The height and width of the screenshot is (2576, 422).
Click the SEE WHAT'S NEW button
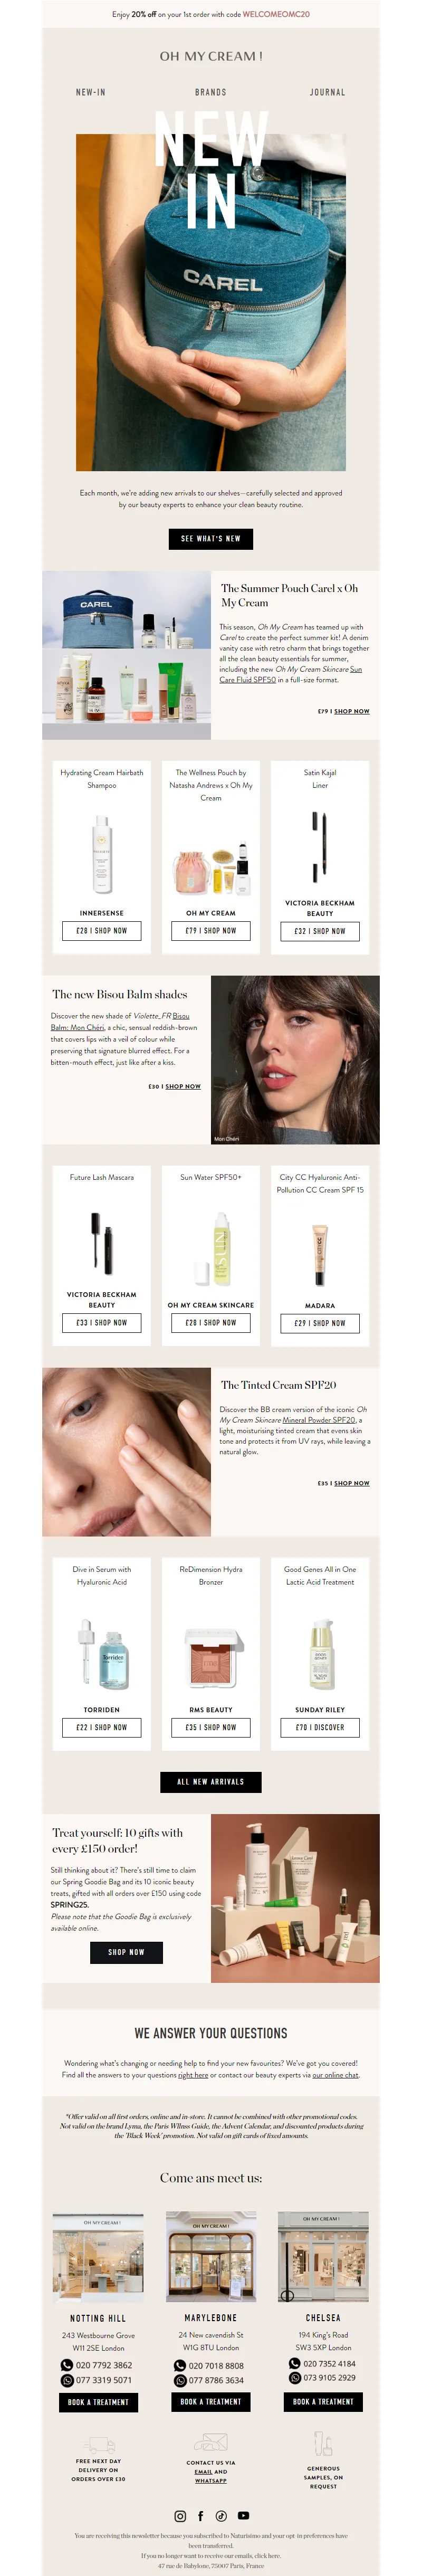[x=211, y=538]
